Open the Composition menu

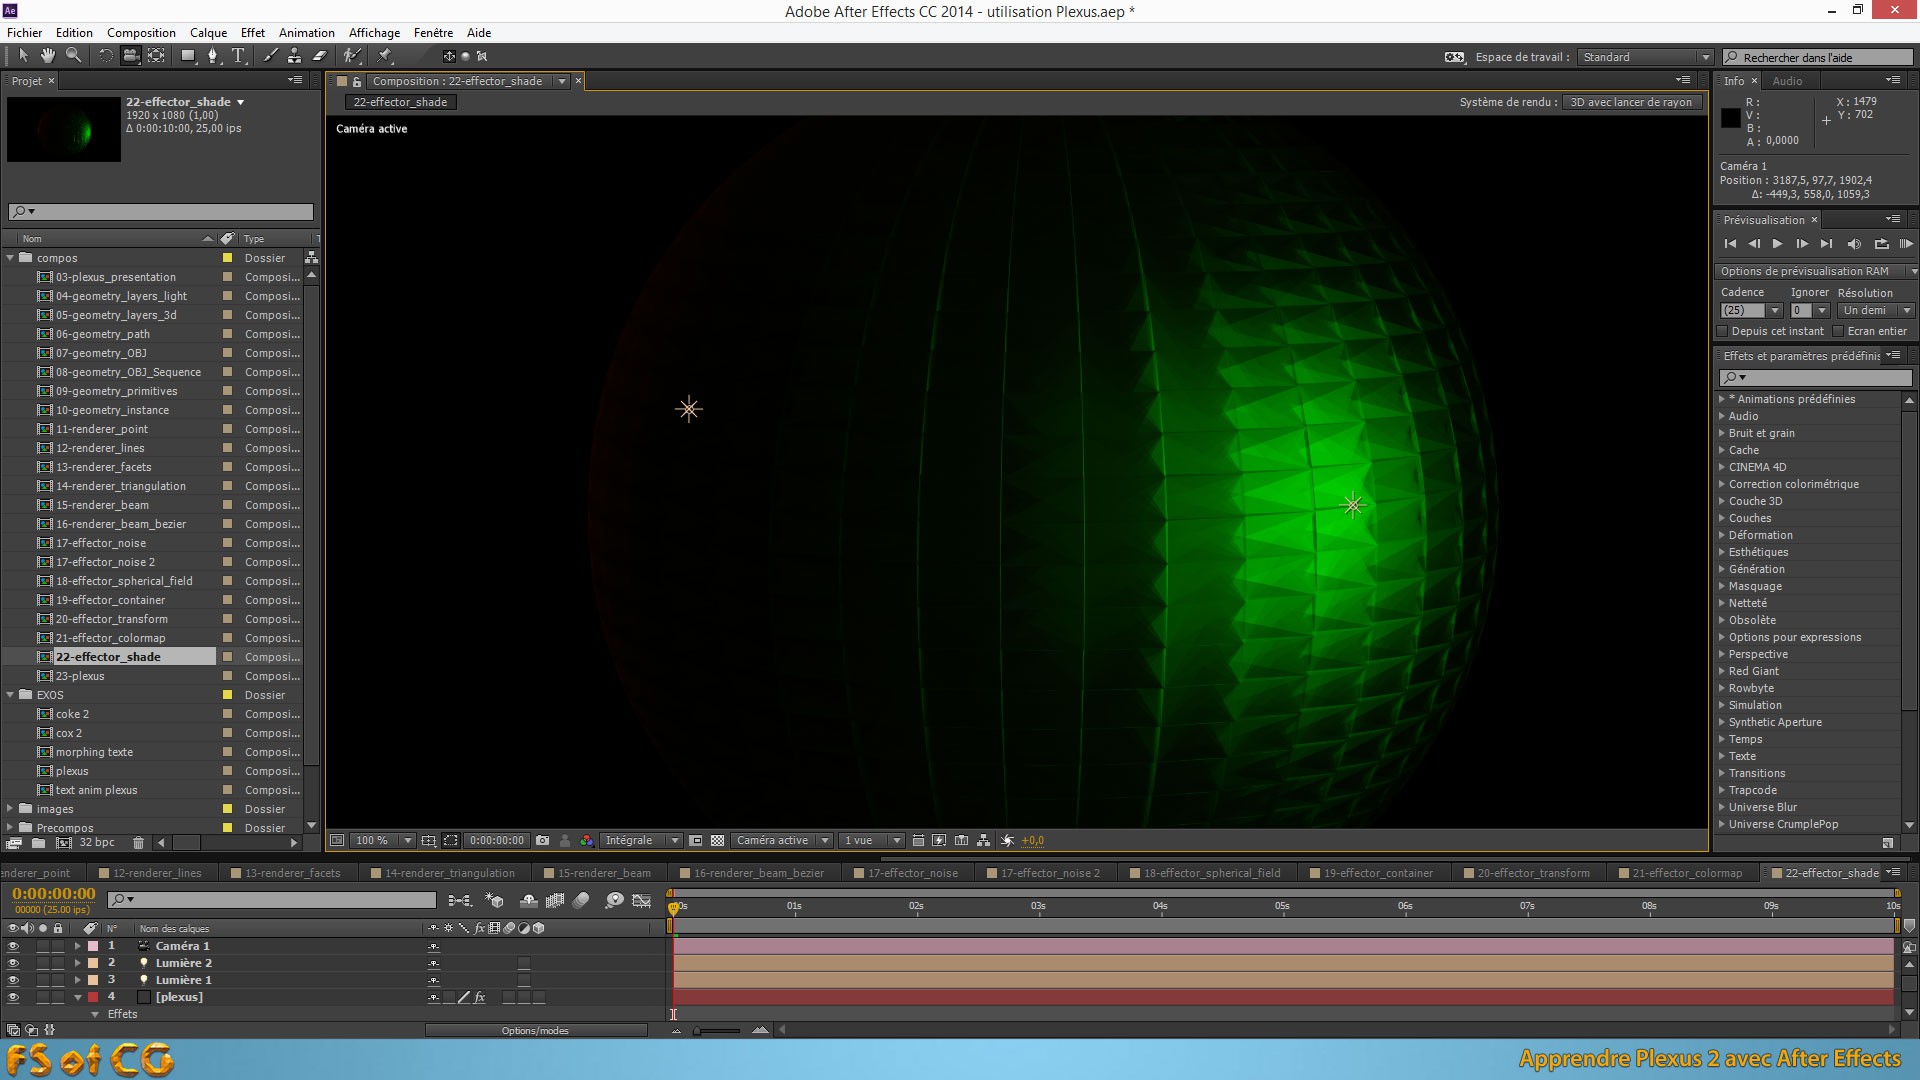(141, 32)
